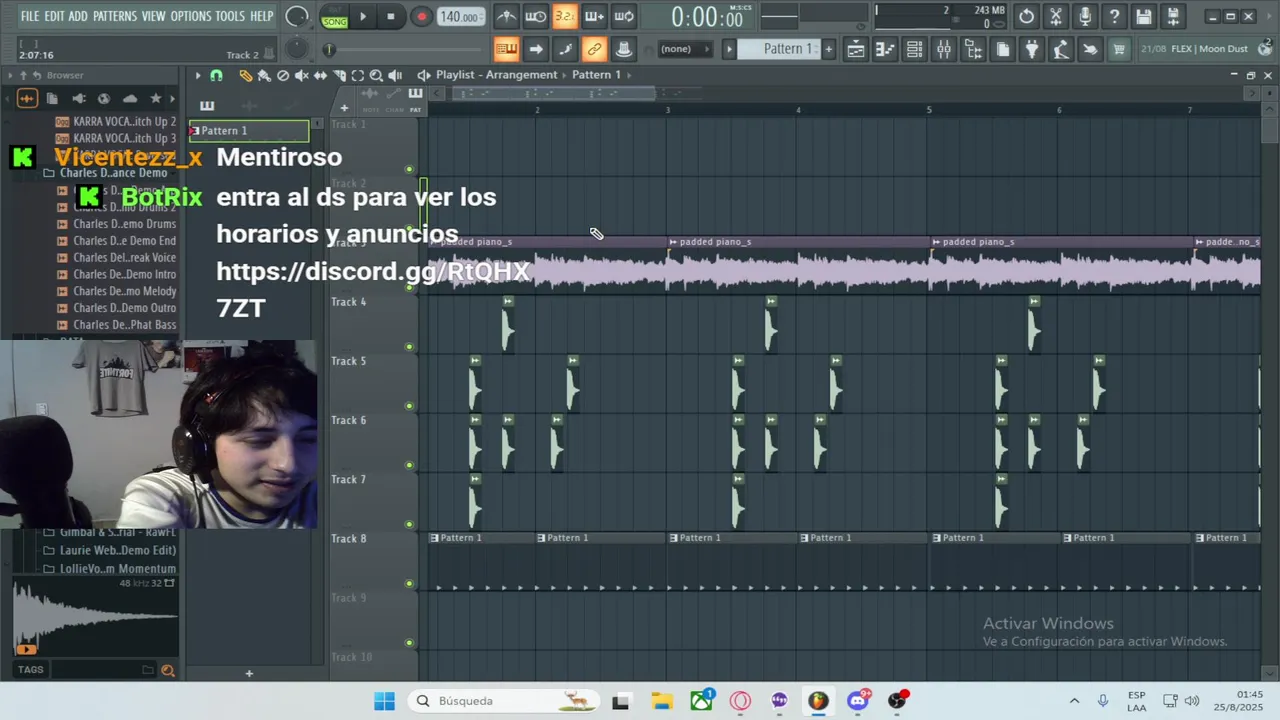
Task: Select the playlist Delete tool
Action: 283,75
